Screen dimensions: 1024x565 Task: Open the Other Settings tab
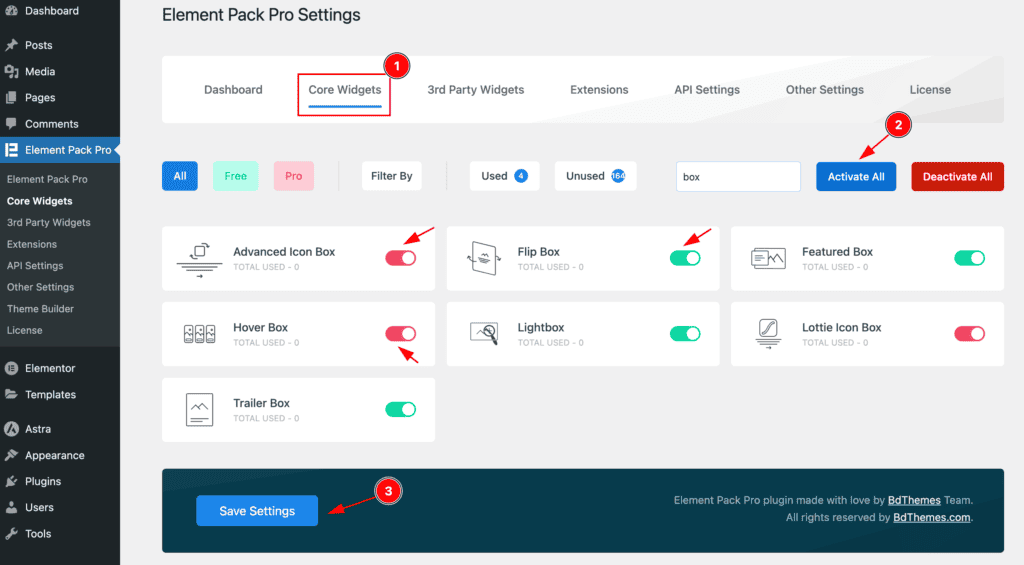[x=824, y=89]
